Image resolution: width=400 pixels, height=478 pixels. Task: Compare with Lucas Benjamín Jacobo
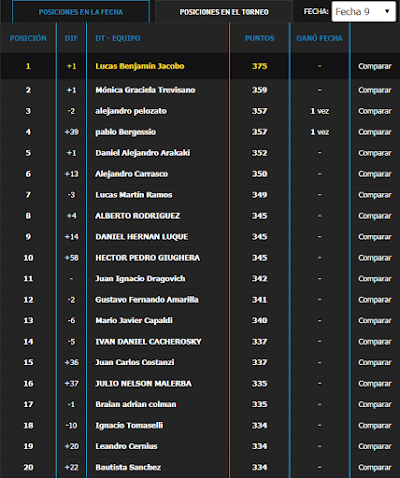[x=375, y=66]
